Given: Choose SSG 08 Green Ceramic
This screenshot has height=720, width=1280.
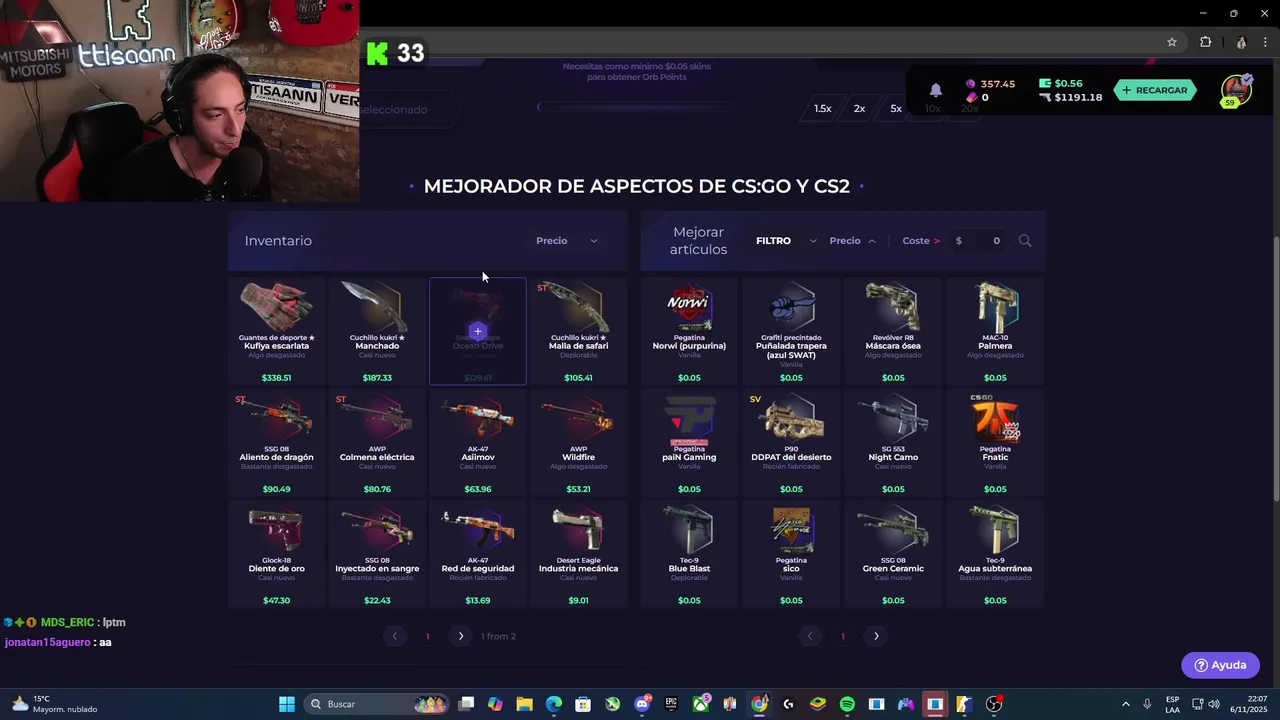Looking at the screenshot, I should 893,554.
